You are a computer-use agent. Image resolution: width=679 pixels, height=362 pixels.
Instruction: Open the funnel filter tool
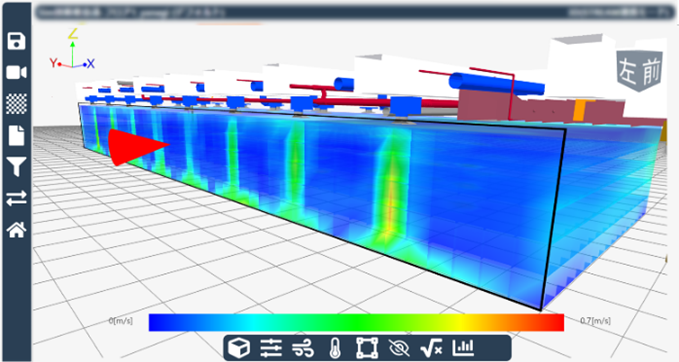16,167
